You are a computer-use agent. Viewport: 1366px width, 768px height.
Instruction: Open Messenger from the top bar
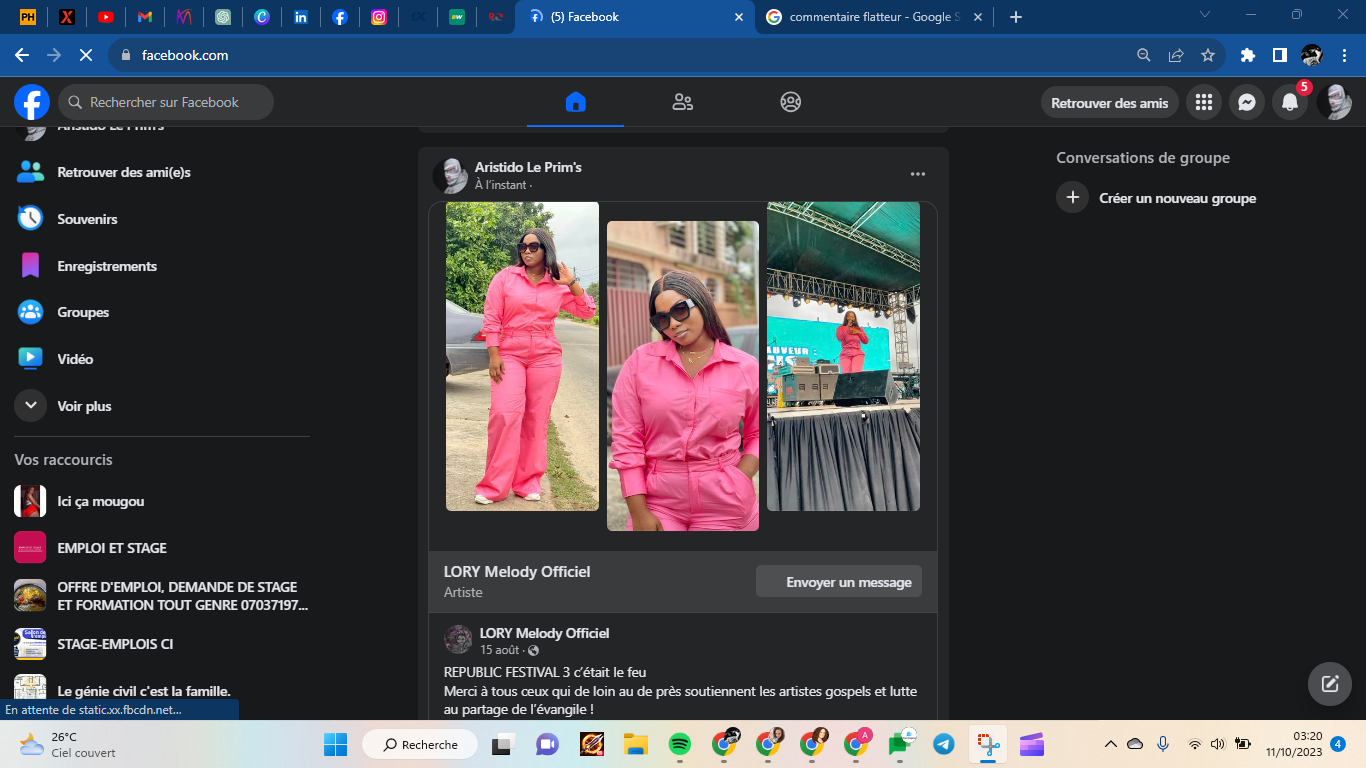pos(1247,102)
